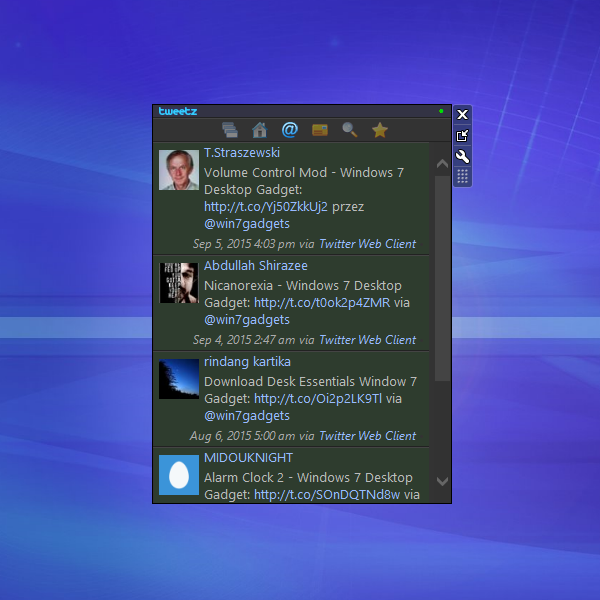Show mentions with the @ icon
Image resolution: width=600 pixels, height=600 pixels.
290,130
